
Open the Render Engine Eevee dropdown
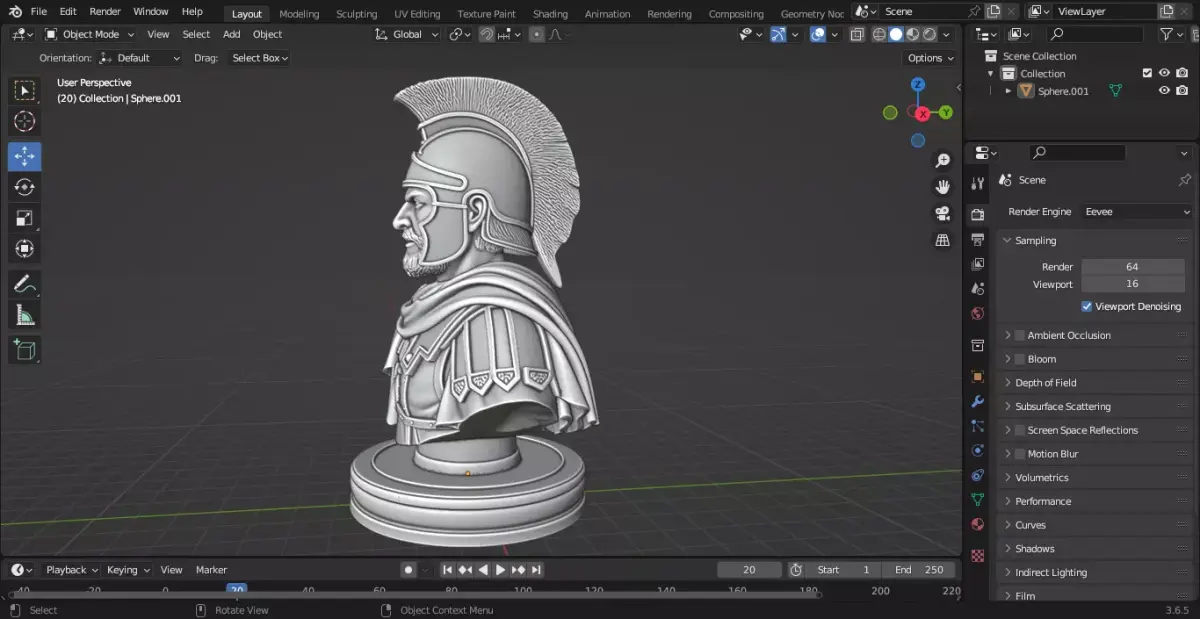click(x=1138, y=212)
